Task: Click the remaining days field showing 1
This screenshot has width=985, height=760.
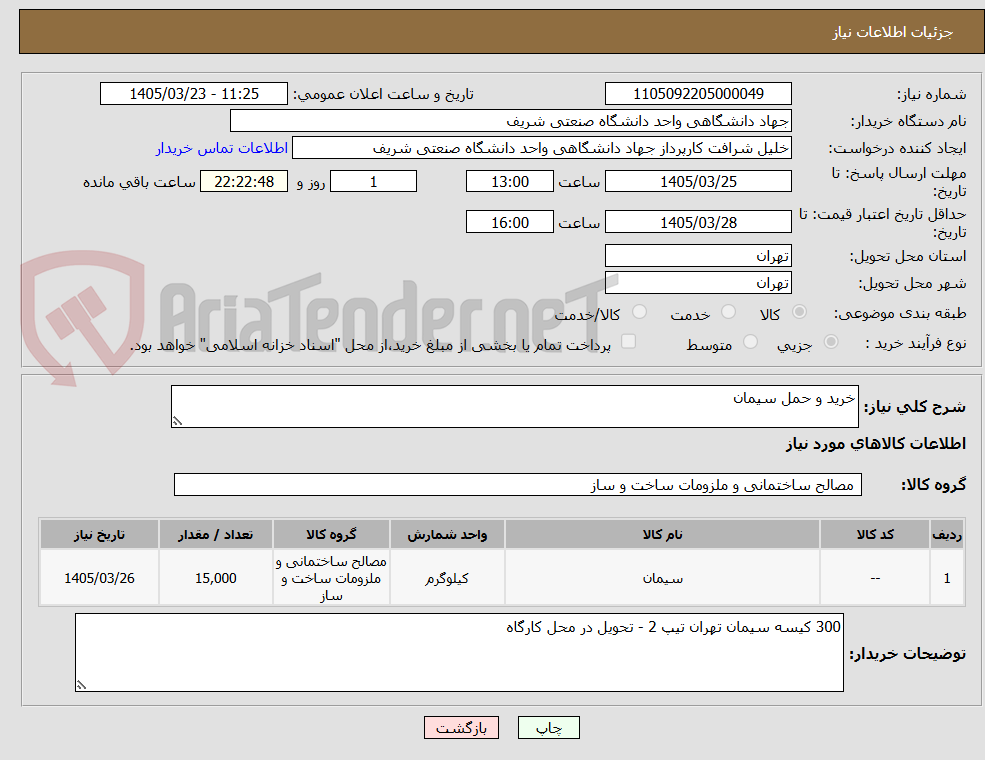Action: coord(373,182)
